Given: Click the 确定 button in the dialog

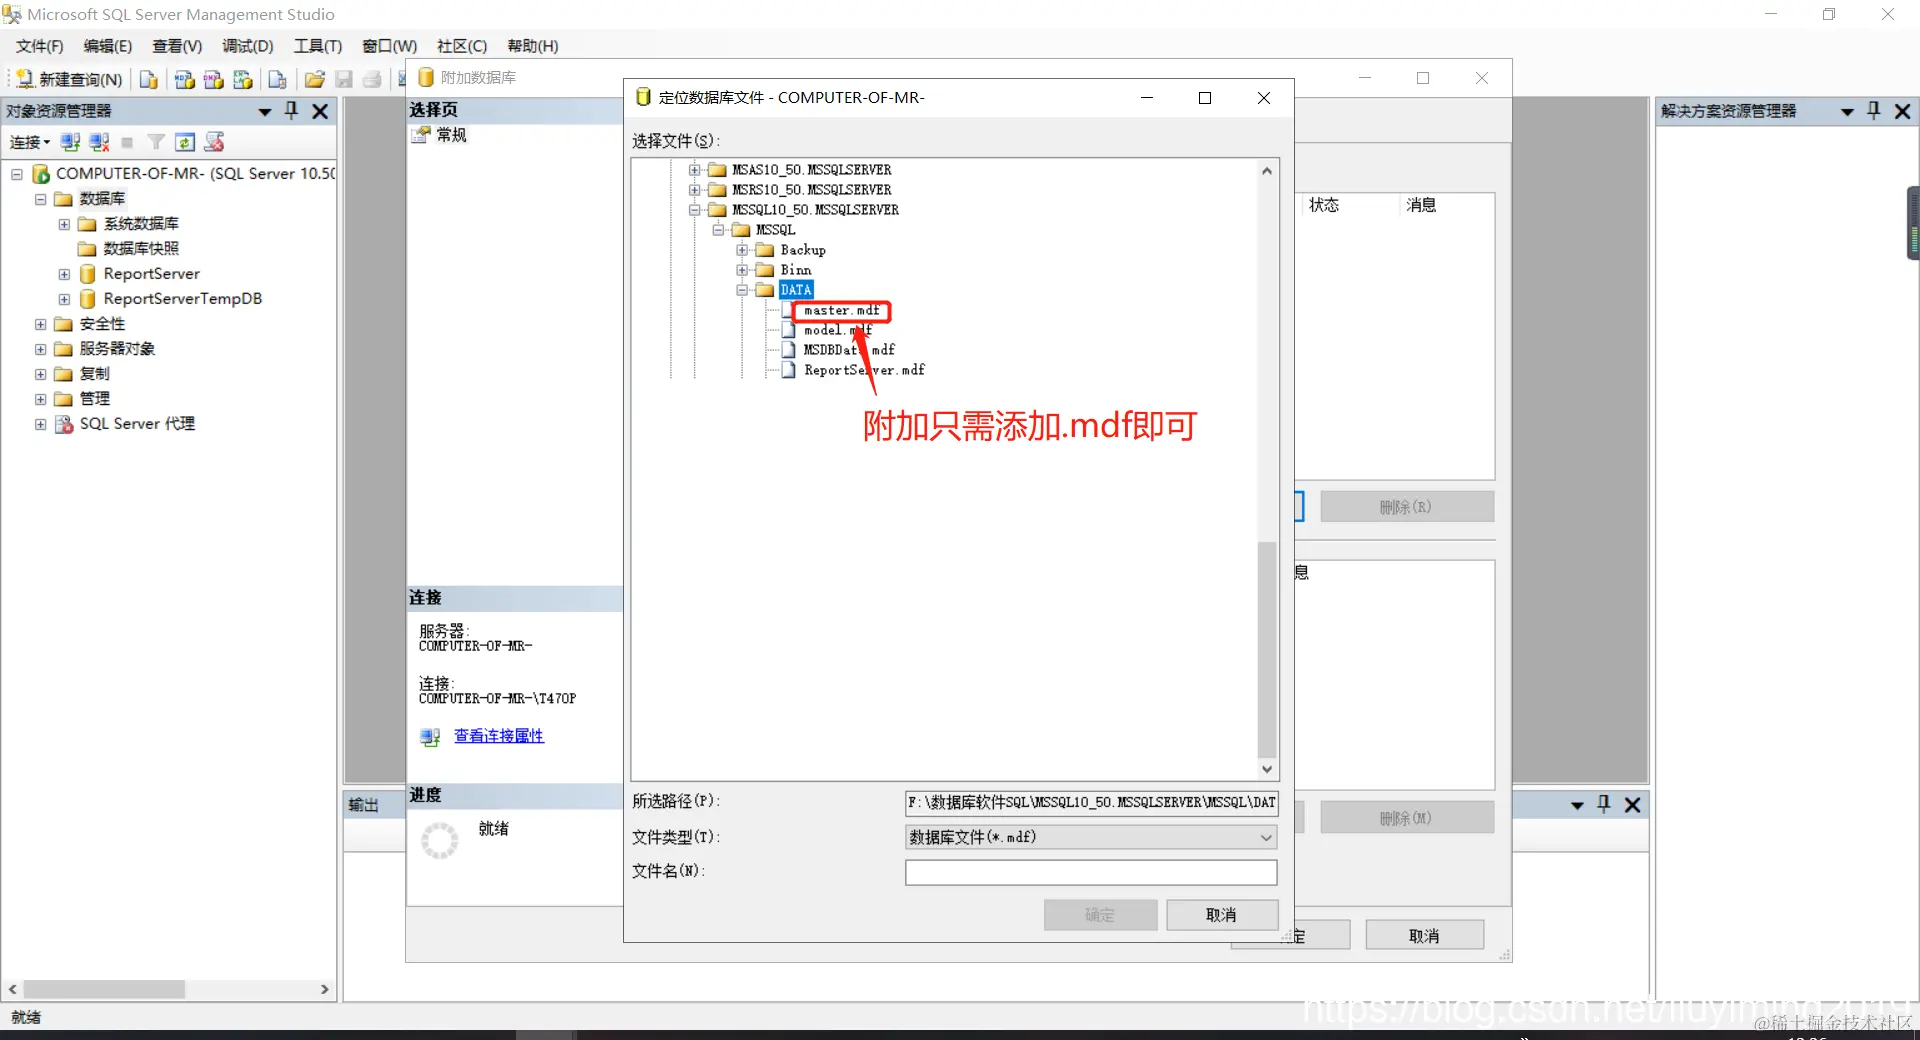Looking at the screenshot, I should coord(1099,915).
